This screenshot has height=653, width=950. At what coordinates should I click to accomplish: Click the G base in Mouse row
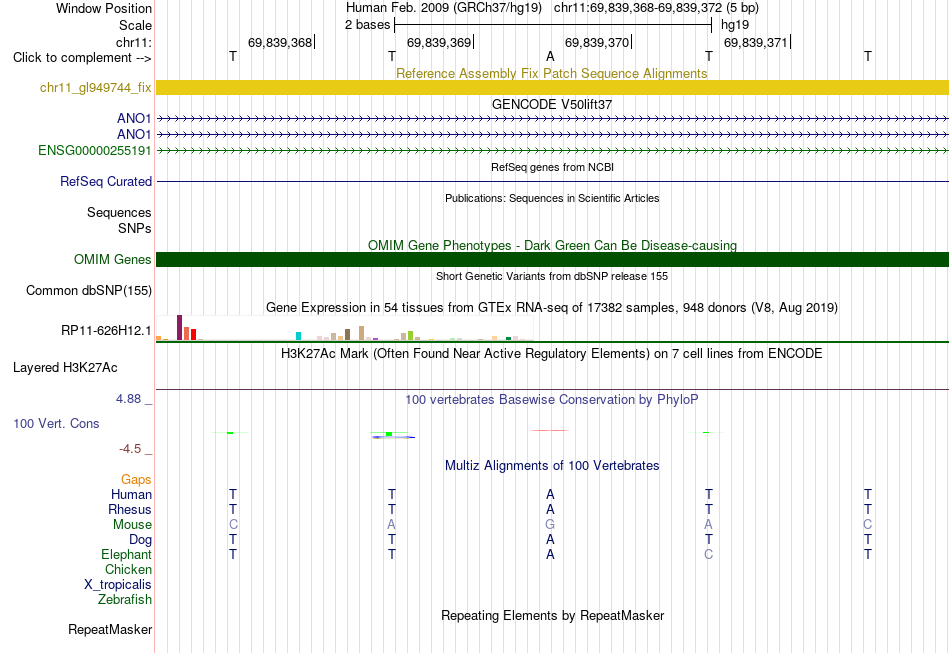[x=550, y=525]
